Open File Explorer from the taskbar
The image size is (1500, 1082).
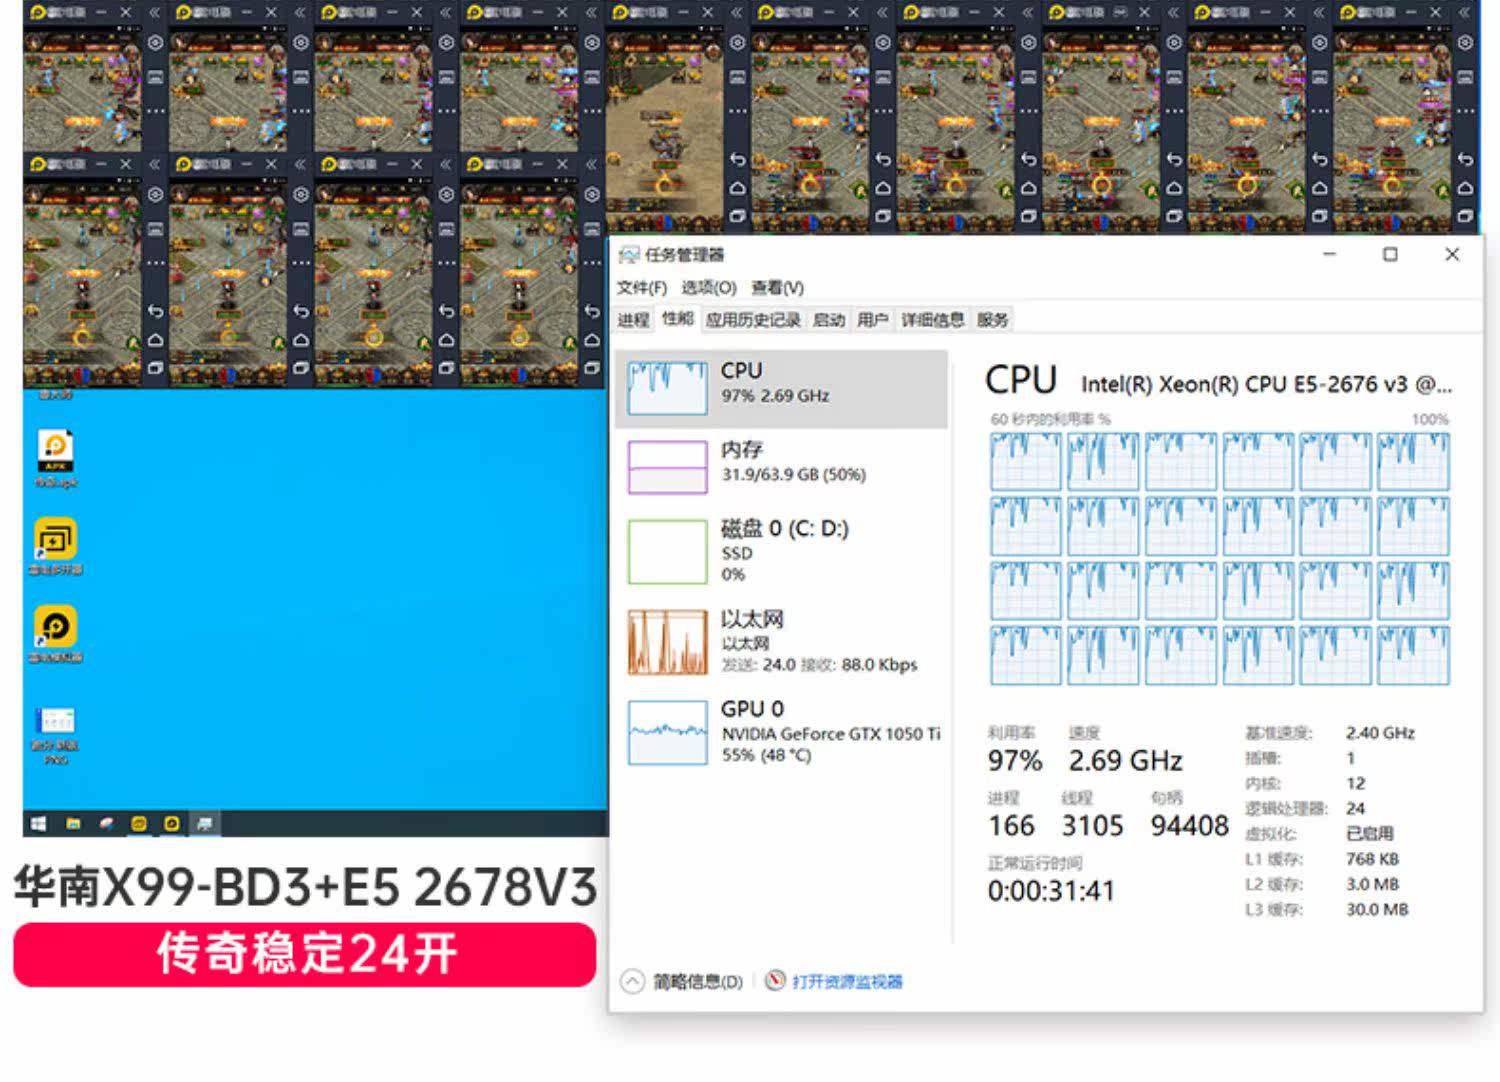pos(73,823)
